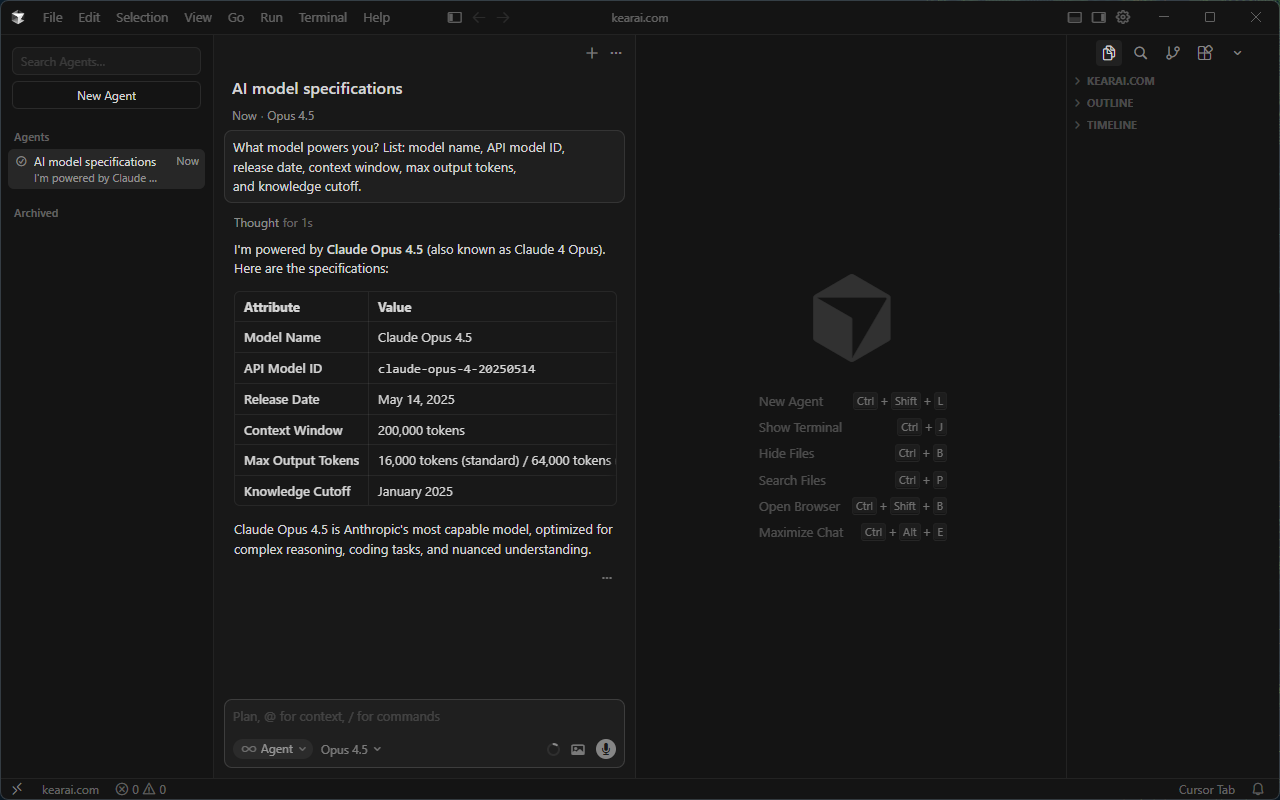Open the Search view magnifier icon
The image size is (1280, 800).
[x=1141, y=53]
